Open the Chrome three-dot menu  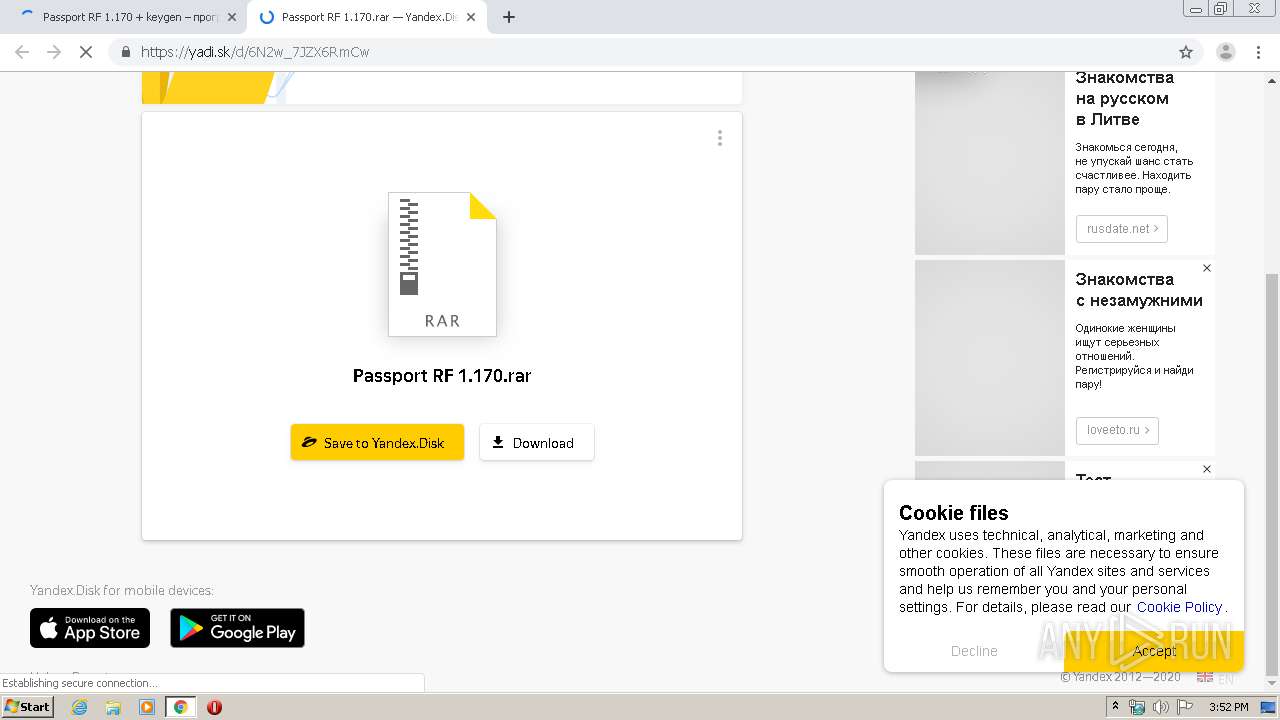click(x=1258, y=52)
